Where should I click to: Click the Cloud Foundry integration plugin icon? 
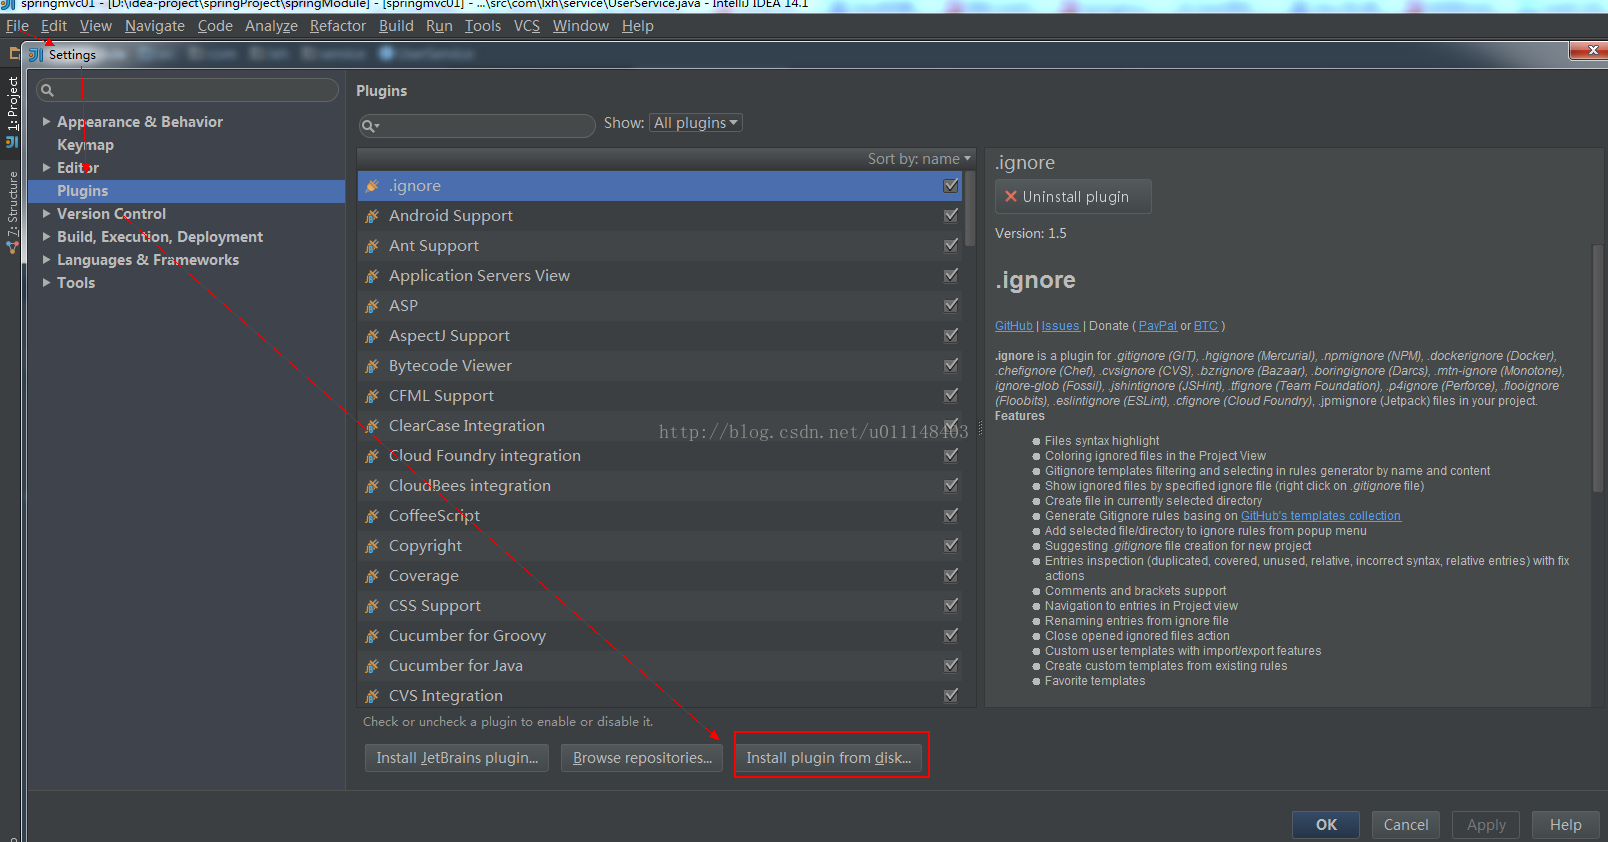pos(372,456)
